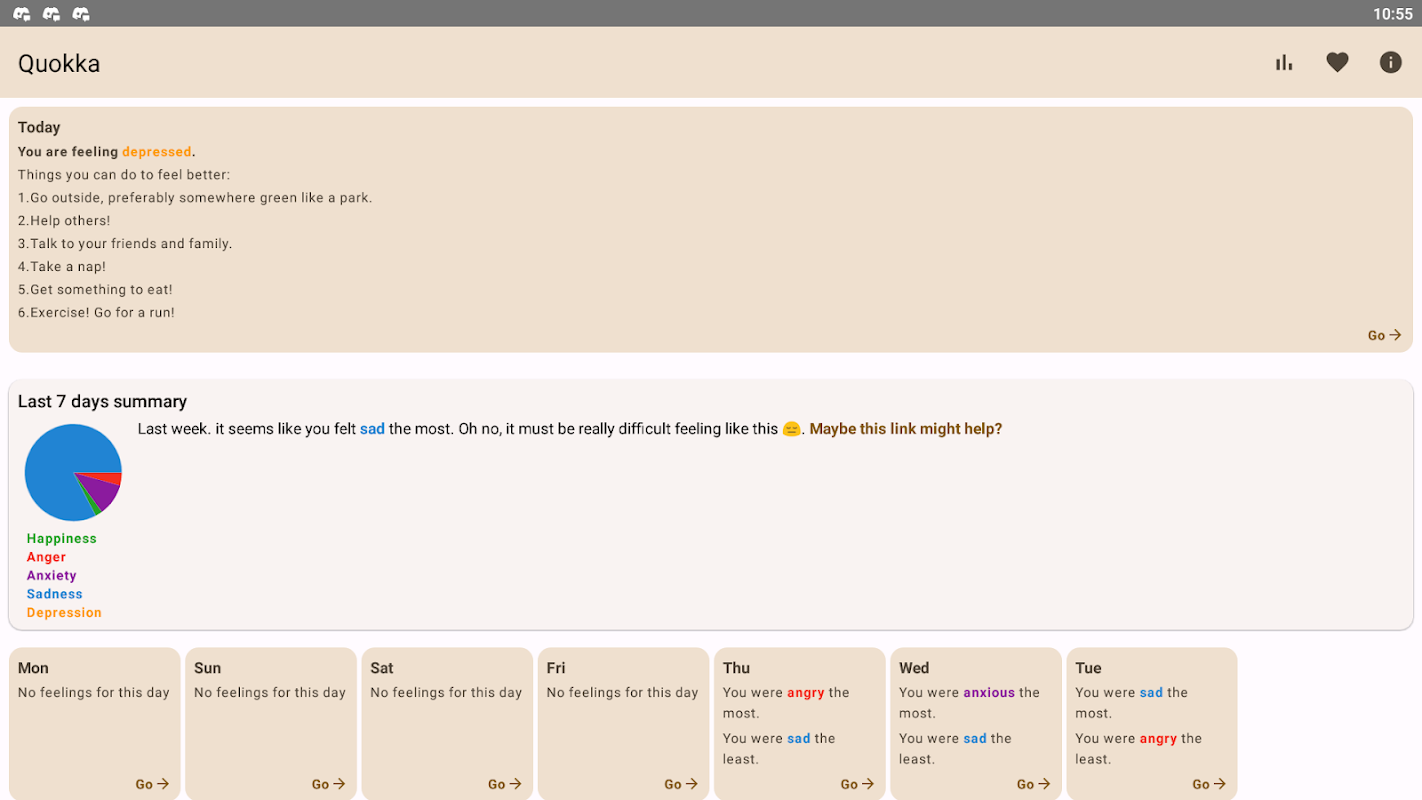Click the Today heading
This screenshot has width=1422, height=800.
click(x=39, y=127)
